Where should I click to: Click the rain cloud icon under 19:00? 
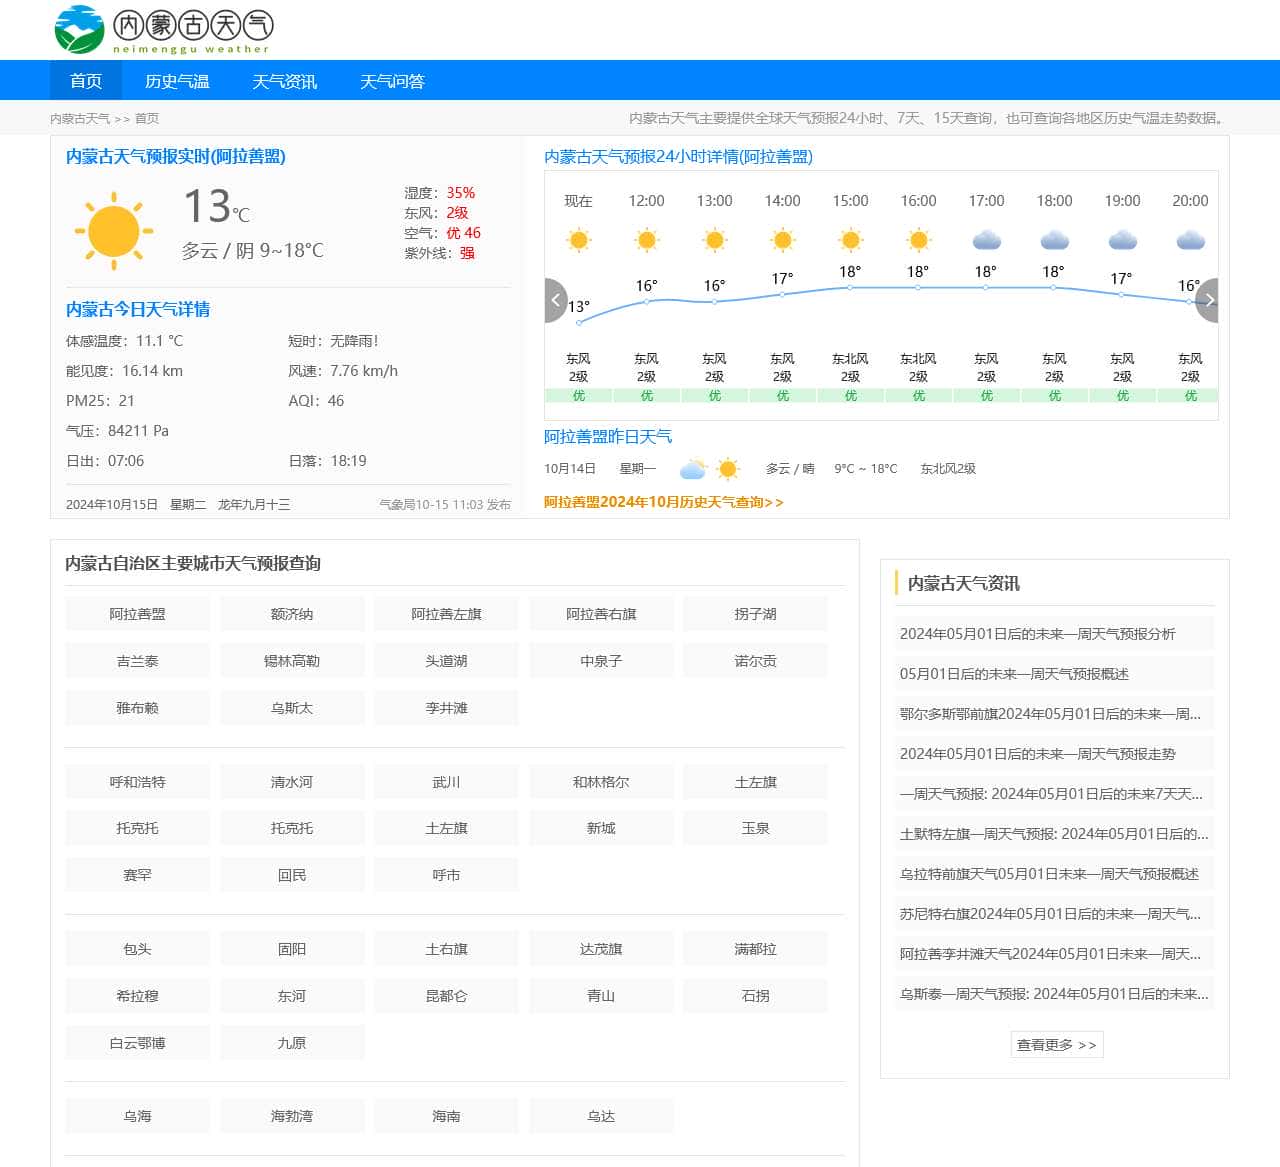(x=1122, y=239)
